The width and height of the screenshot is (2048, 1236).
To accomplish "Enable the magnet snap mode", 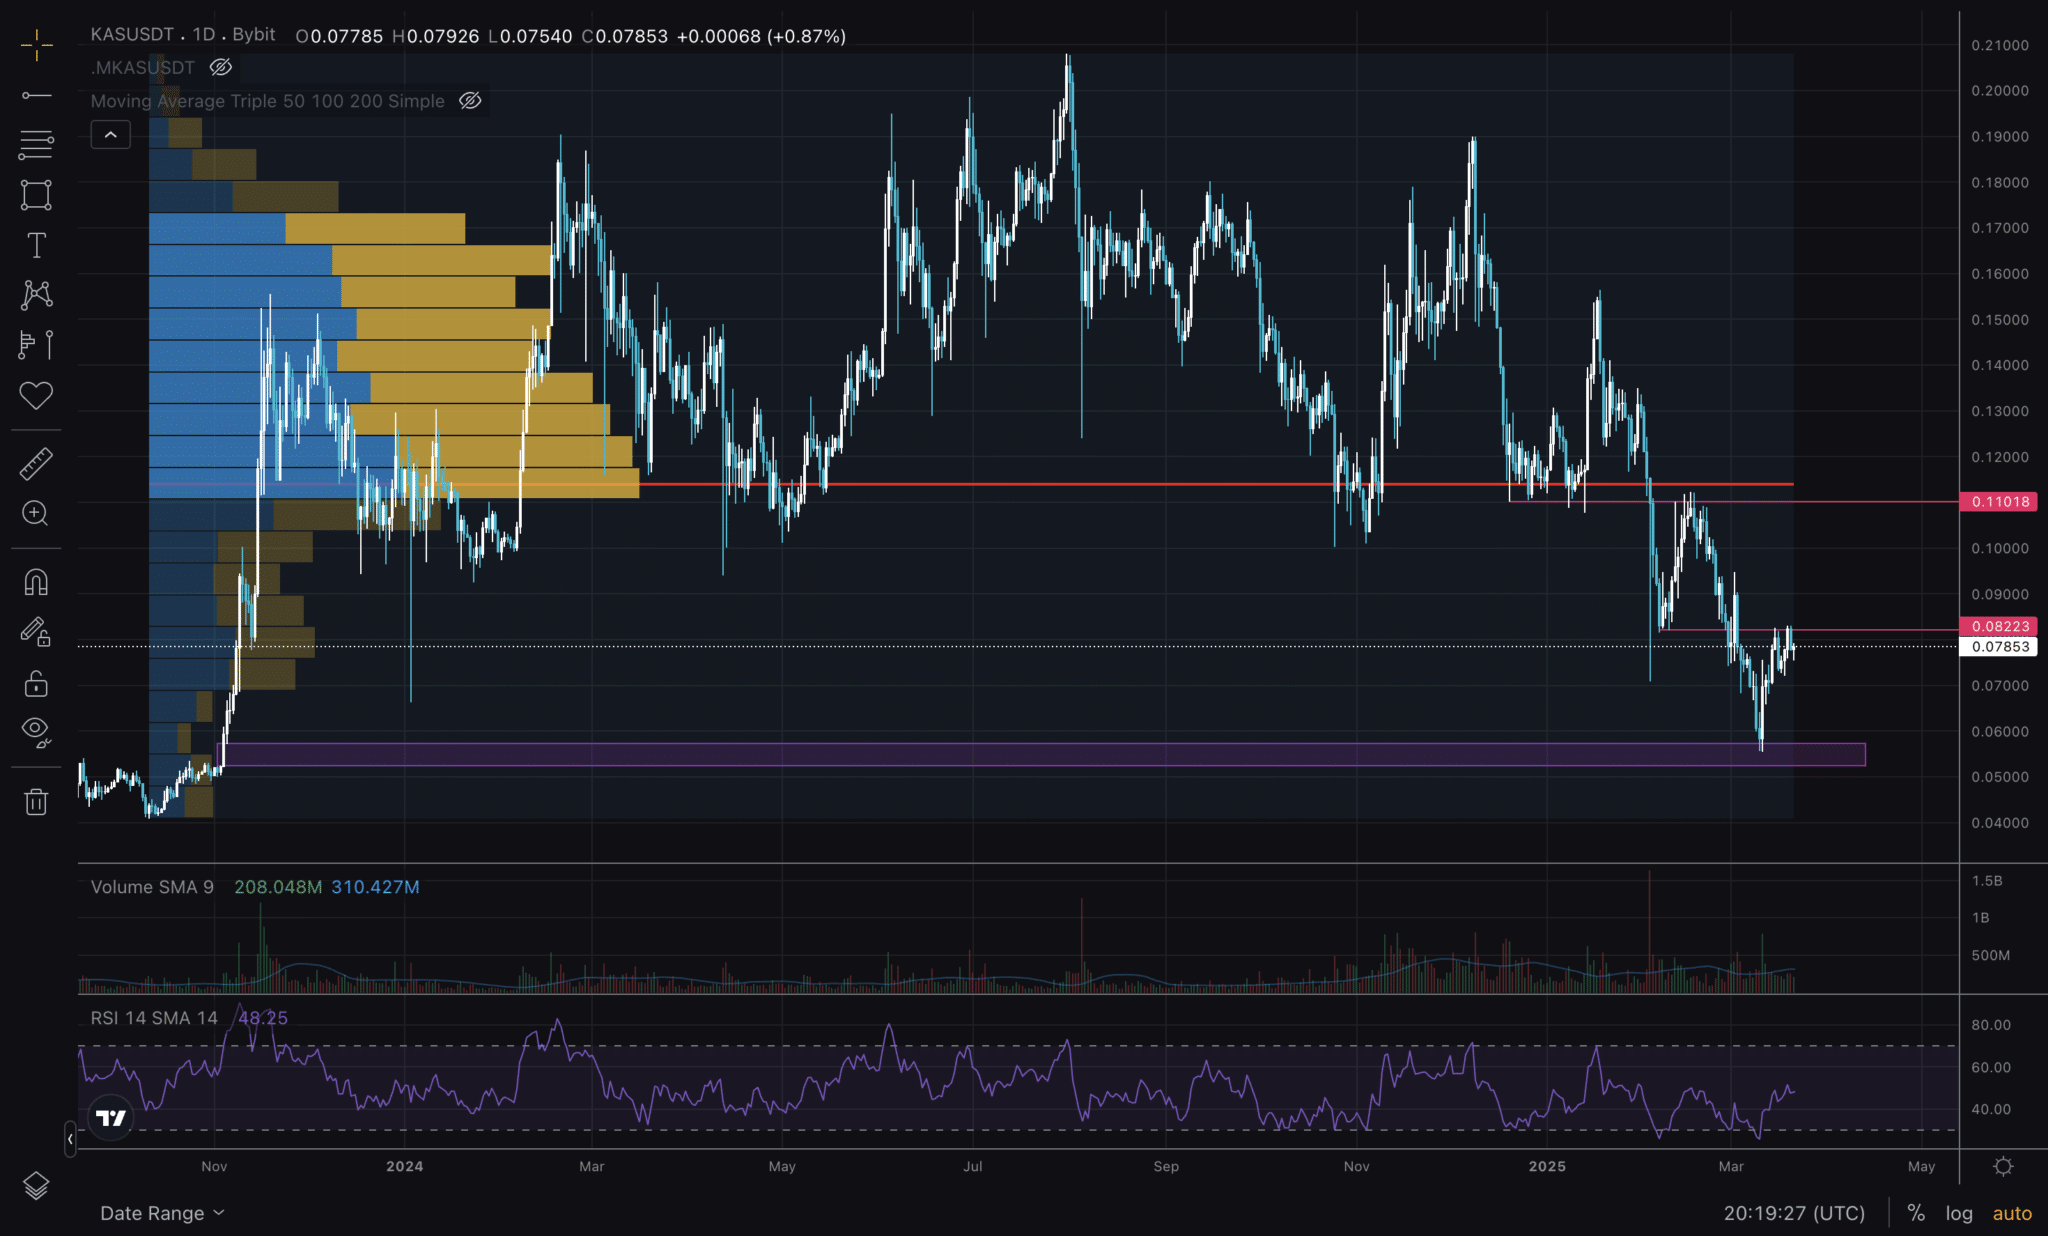I will 36,582.
